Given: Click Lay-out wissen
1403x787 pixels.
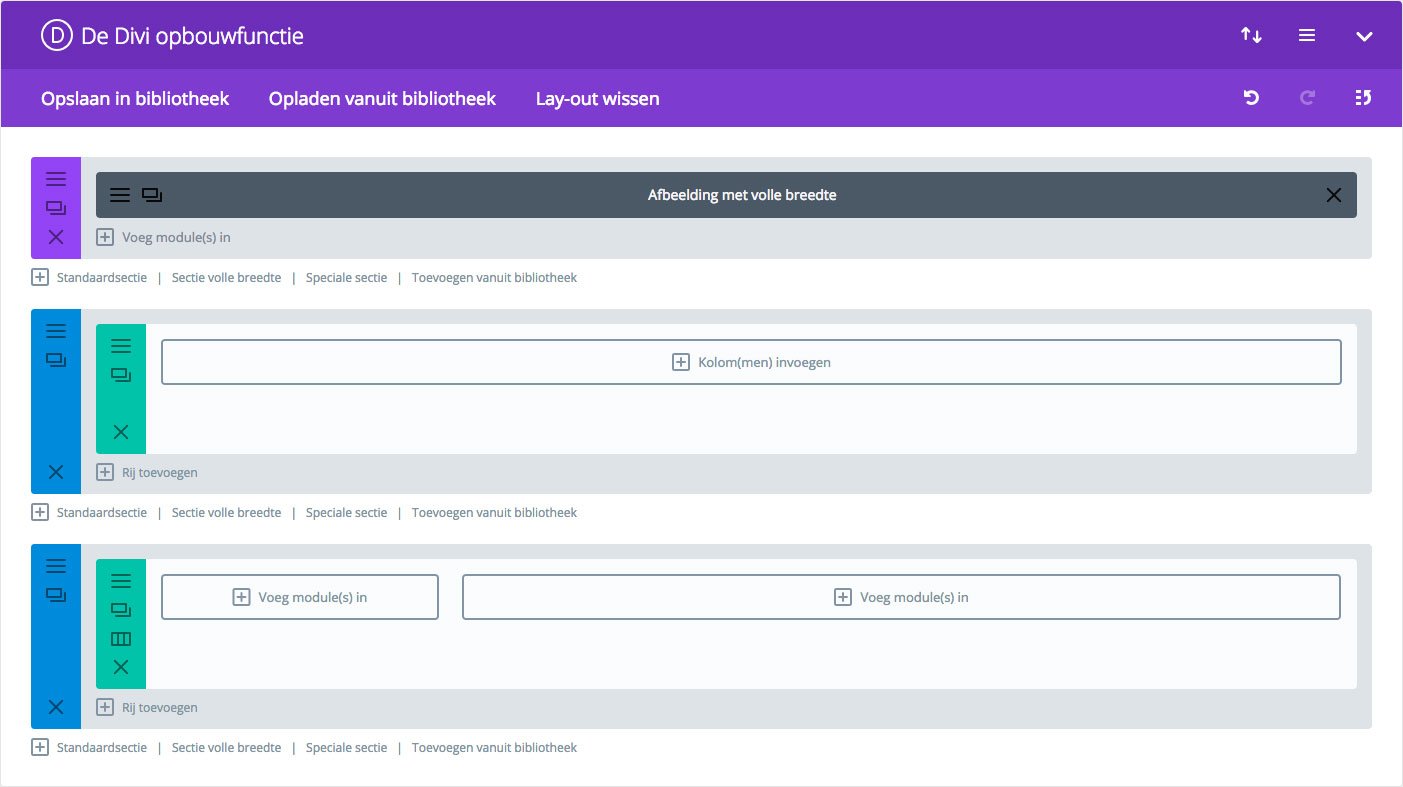Looking at the screenshot, I should [x=597, y=99].
